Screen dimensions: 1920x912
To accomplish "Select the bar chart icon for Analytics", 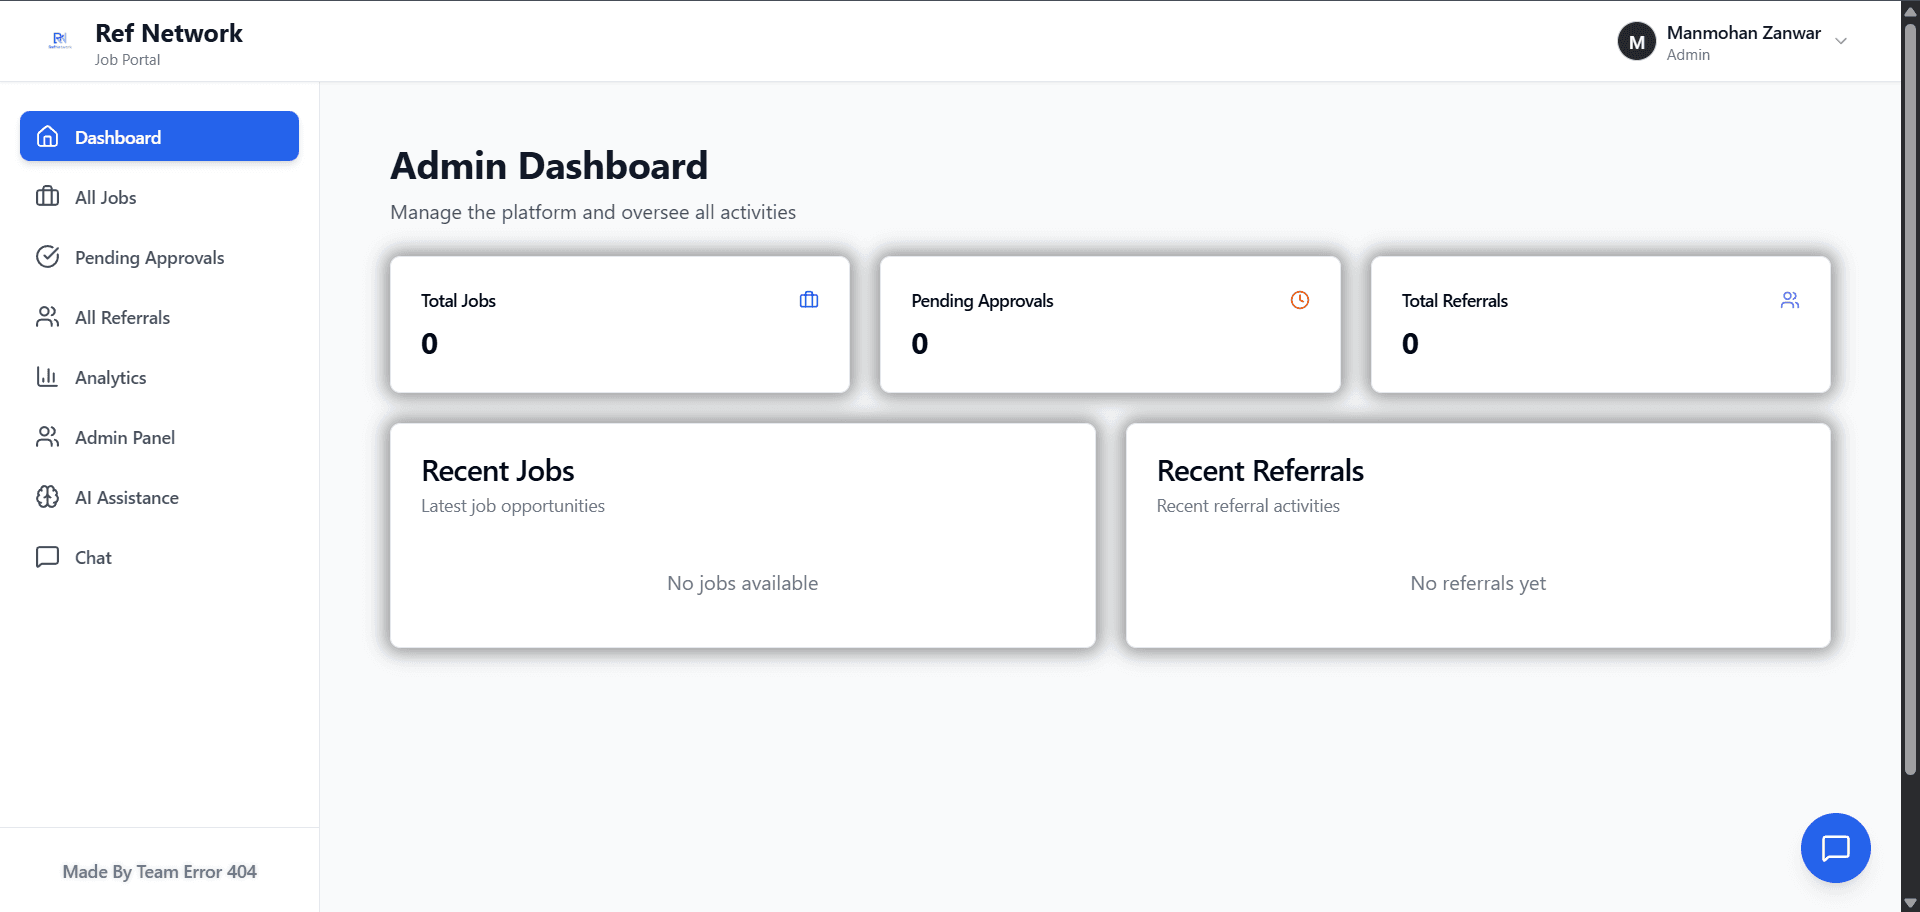I will tap(48, 377).
